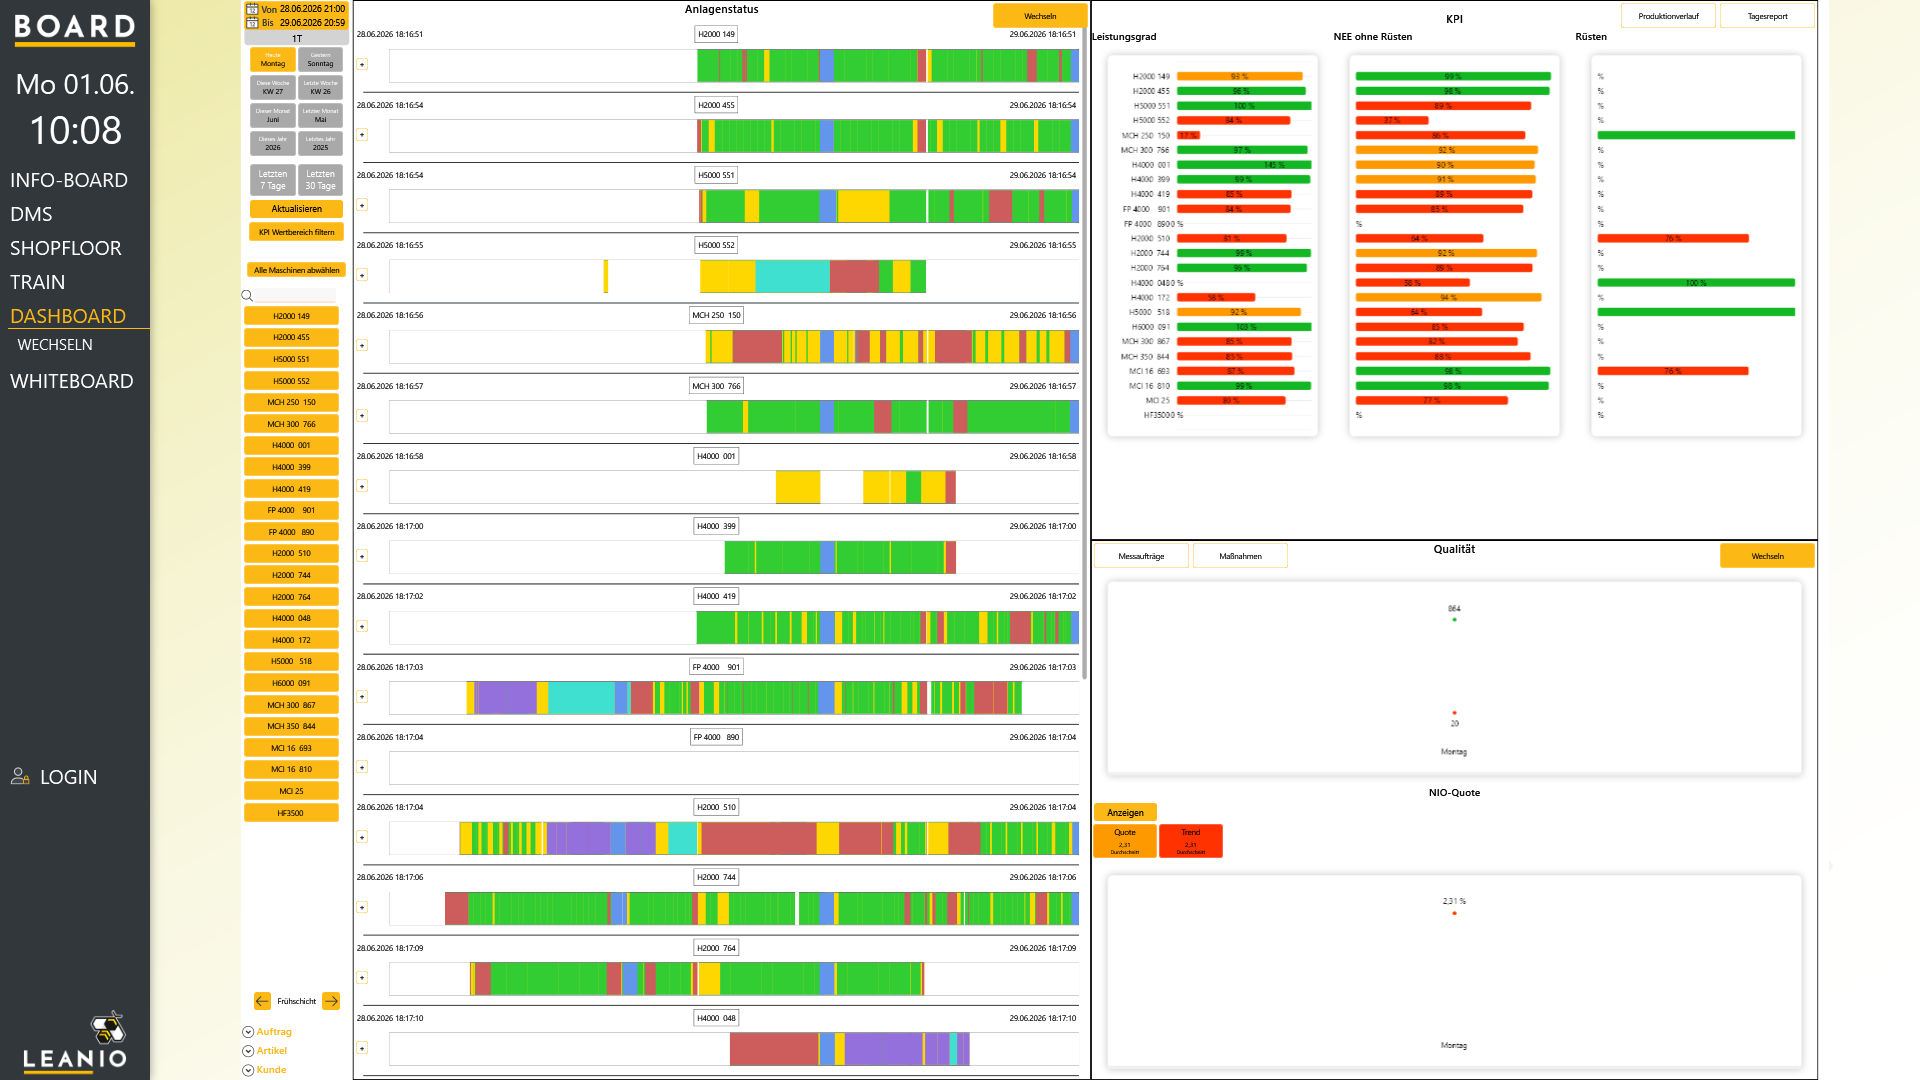Expand the Kunde filter section
Screen dimensions: 1920x1080
248,1070
